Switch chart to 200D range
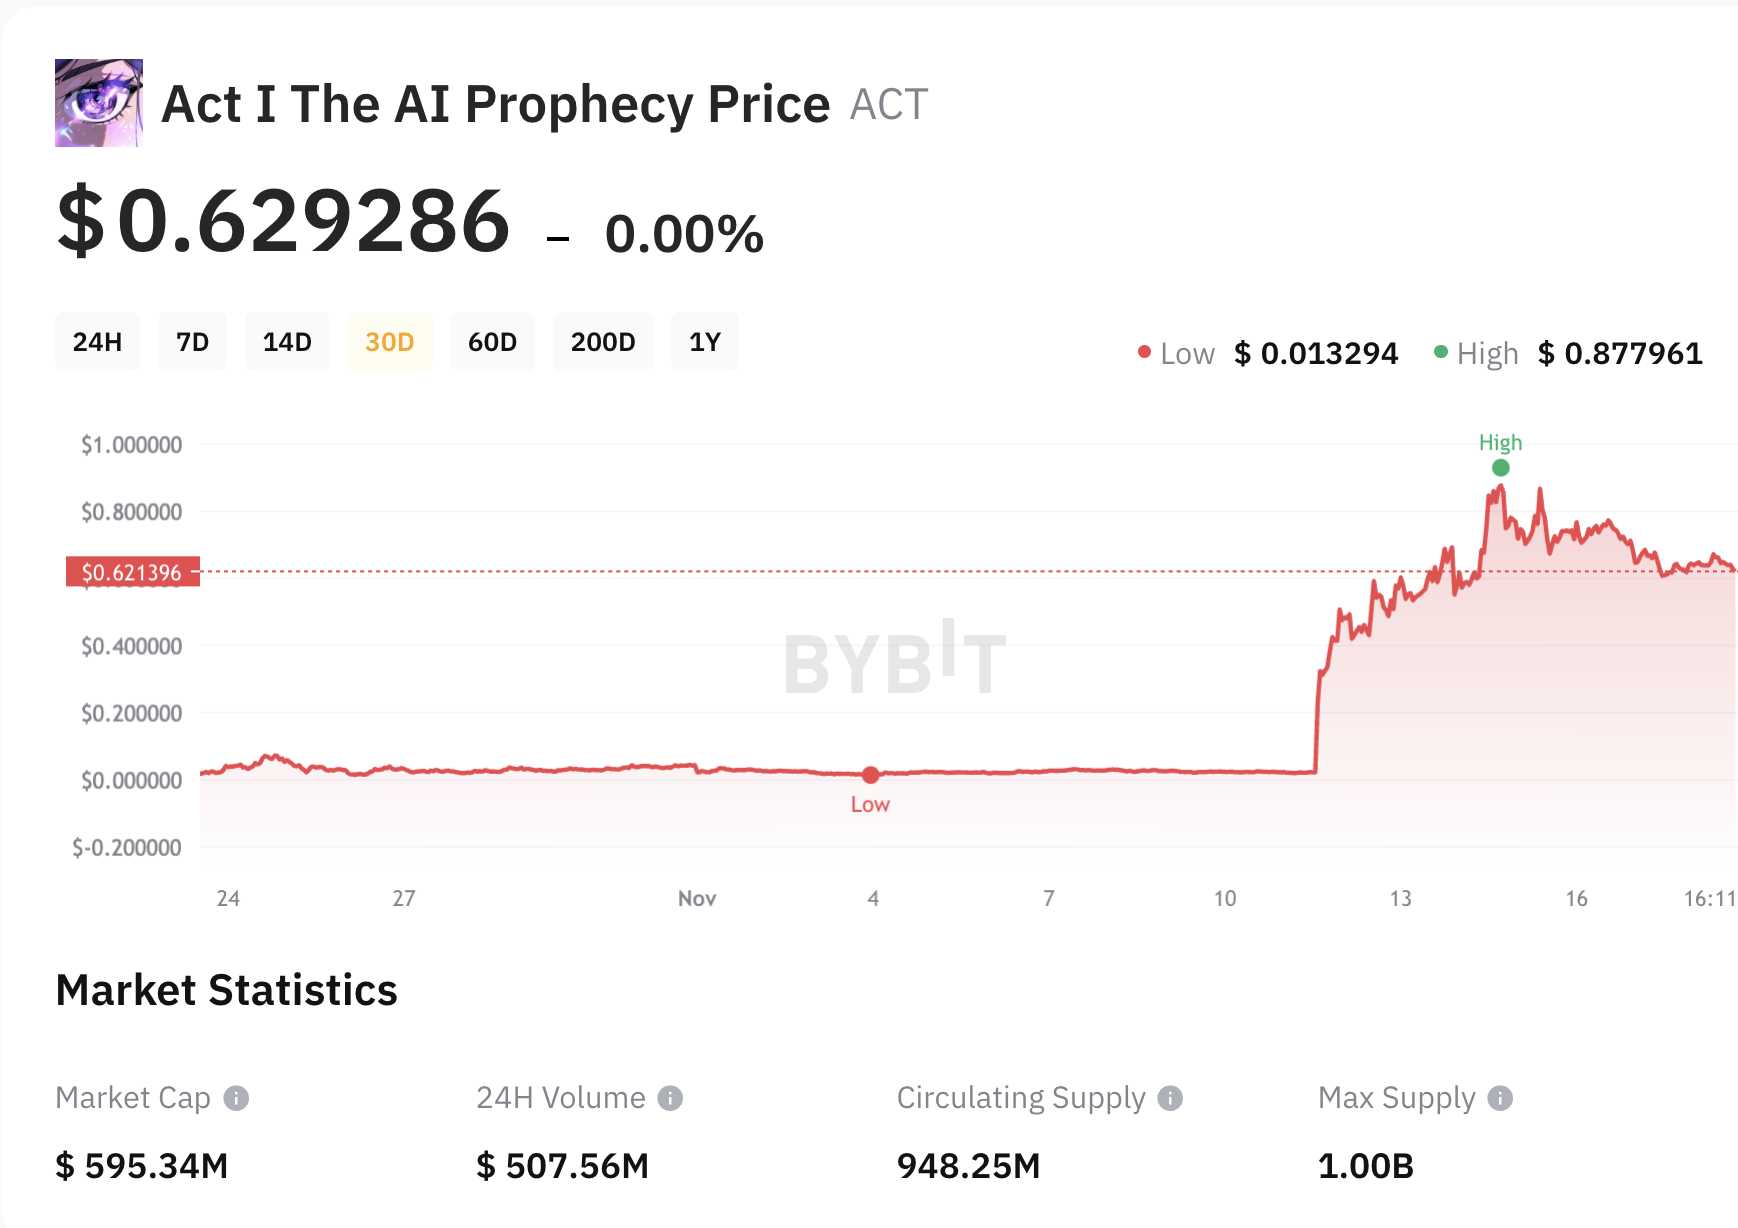Screen dimensions: 1738x1228 click(603, 342)
